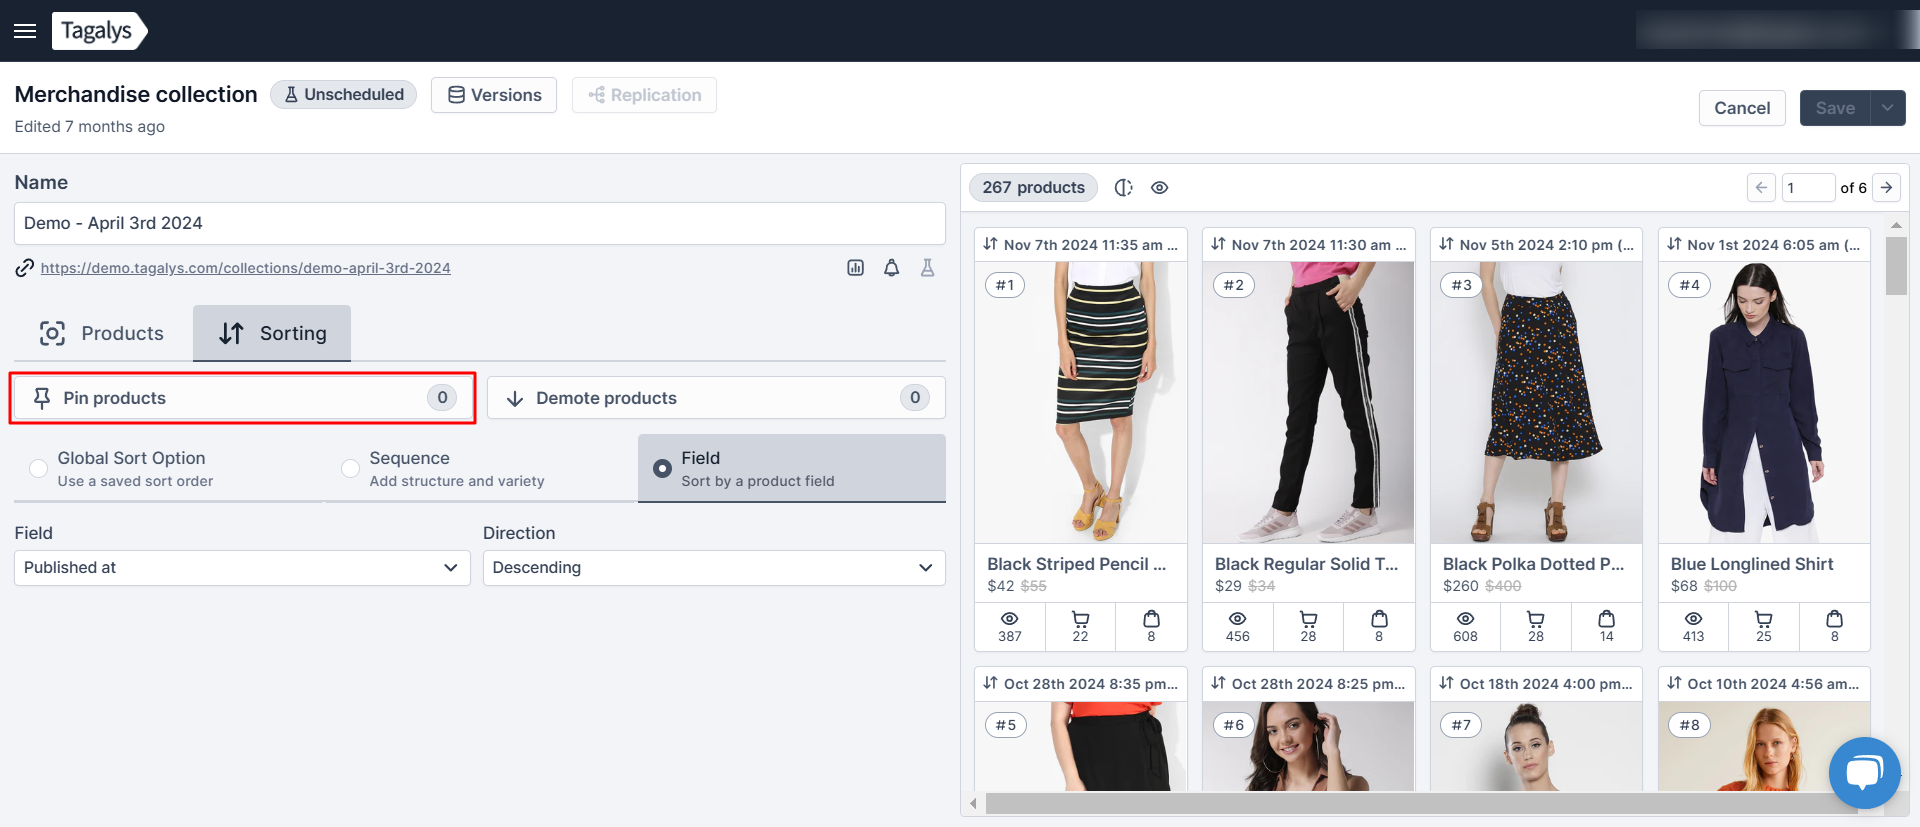Click the Oct 28th 2024 8:35 pm card header

(1081, 684)
